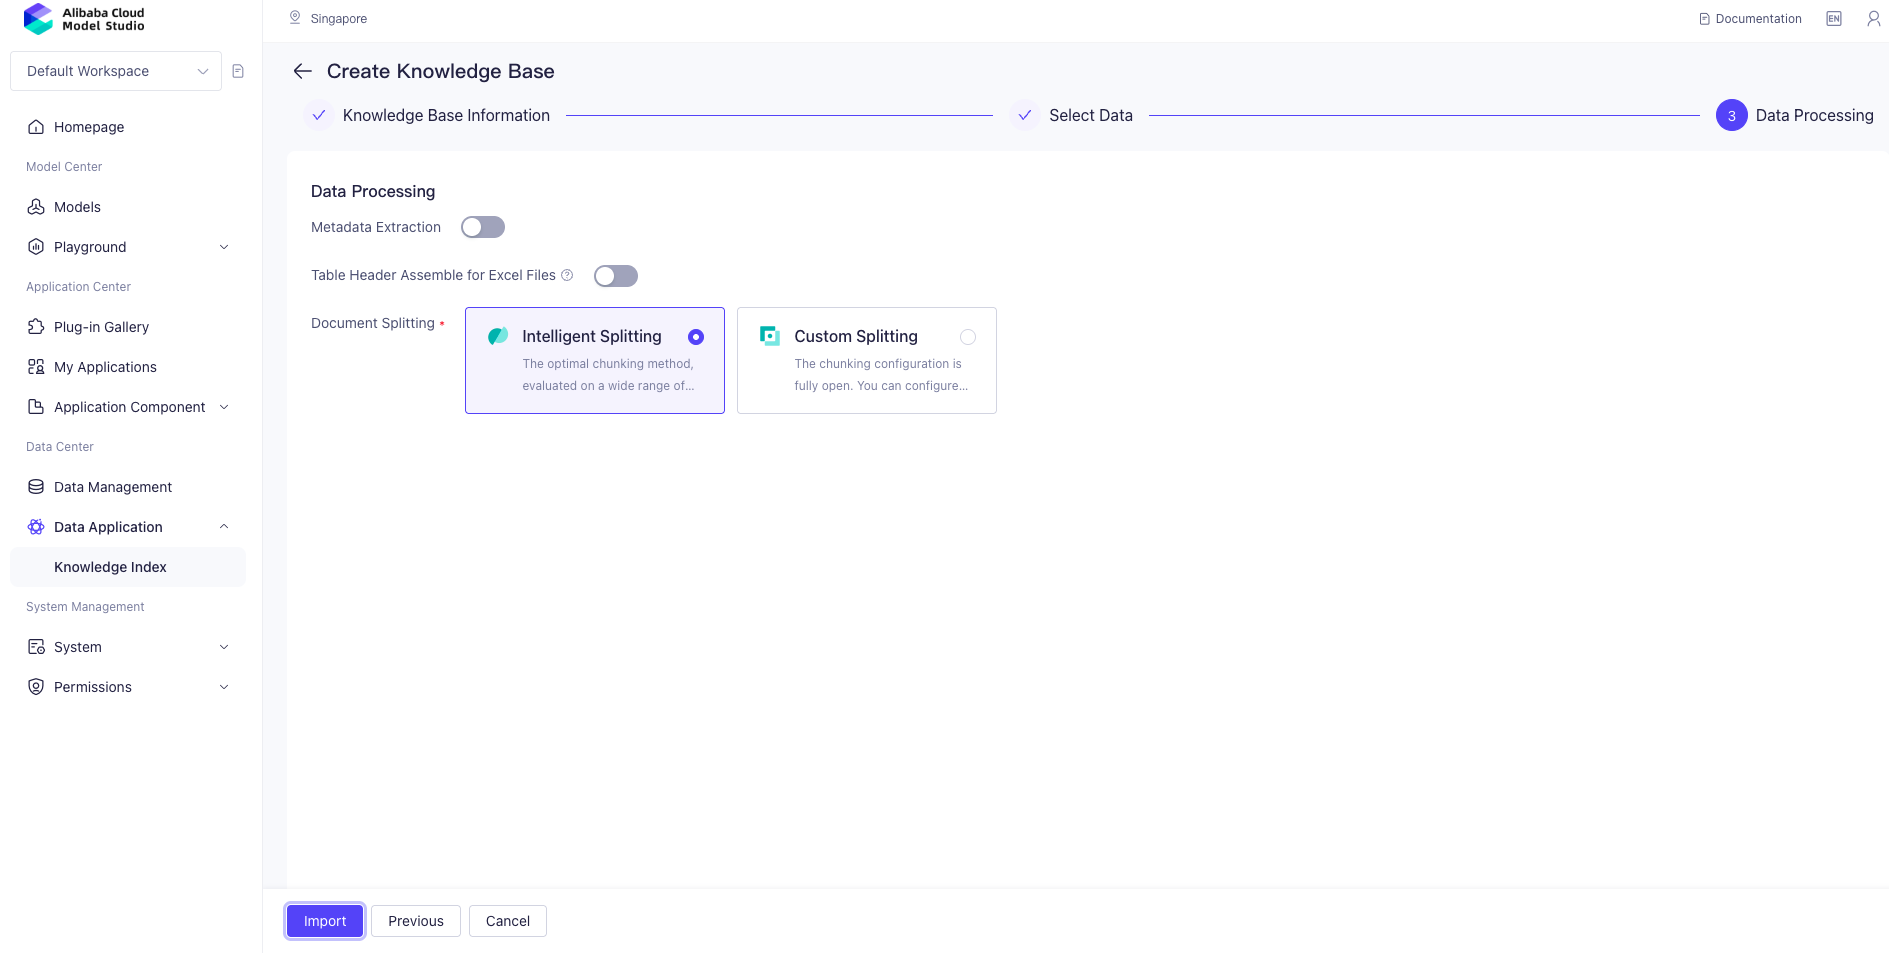Expand the Permissions menu chevron
This screenshot has height=953, width=1889.
(x=224, y=687)
